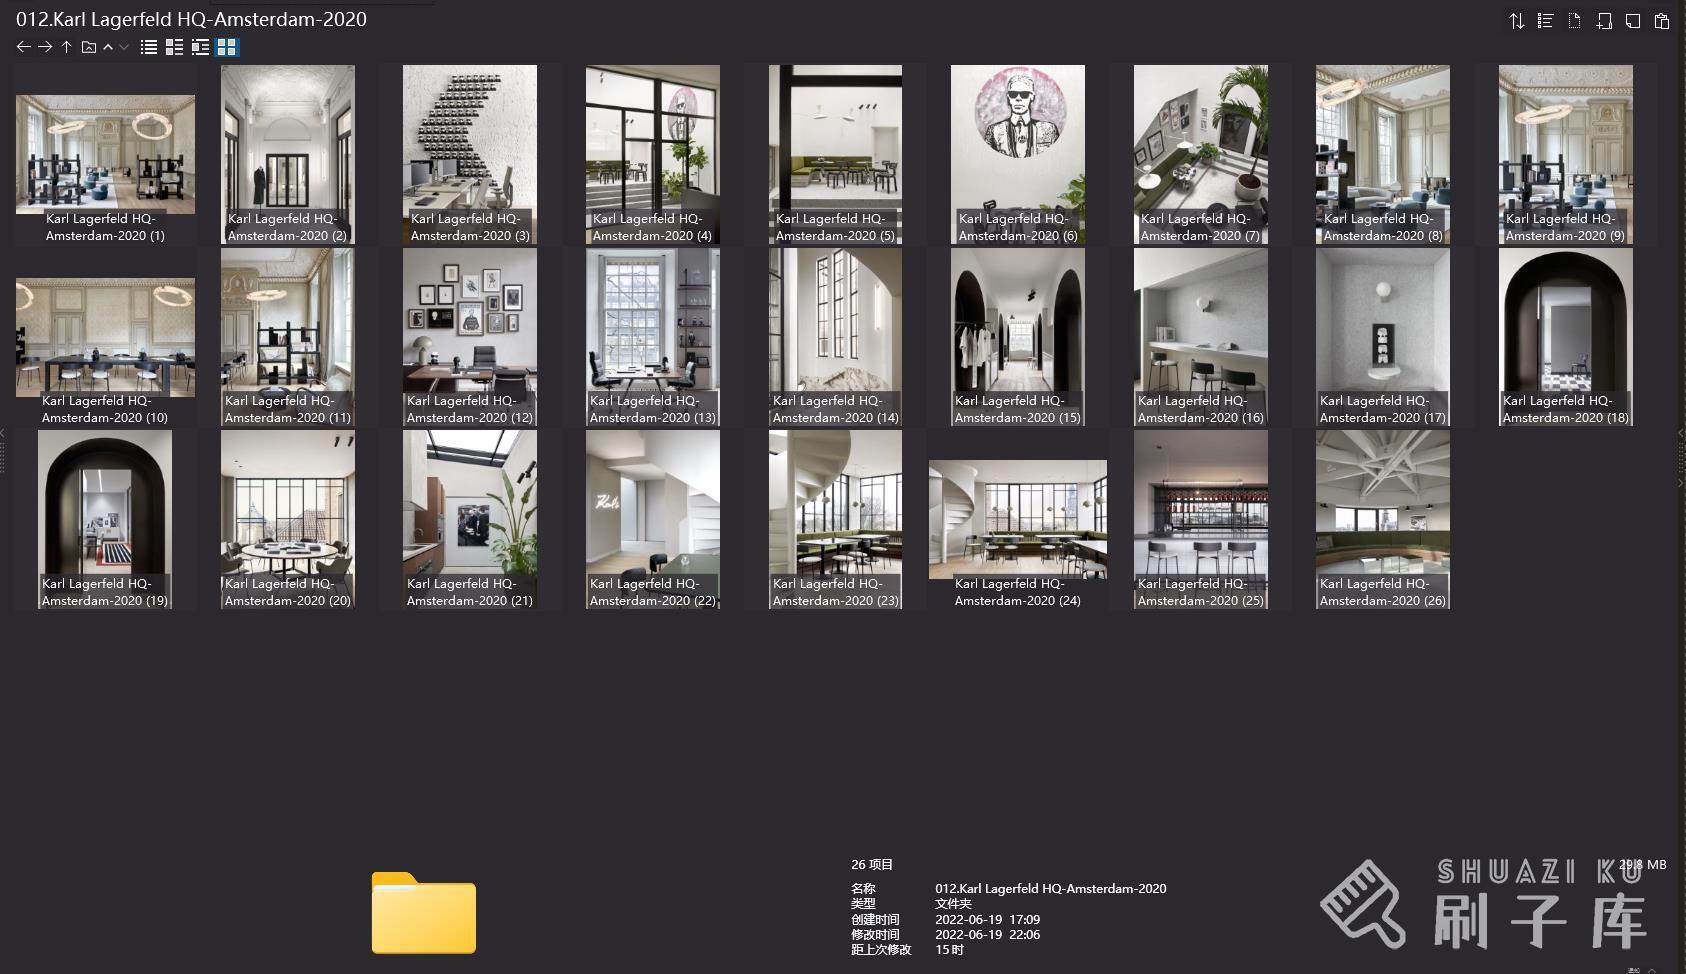
Task: Create a new file with the dotted-page icon
Action: pos(1573,20)
